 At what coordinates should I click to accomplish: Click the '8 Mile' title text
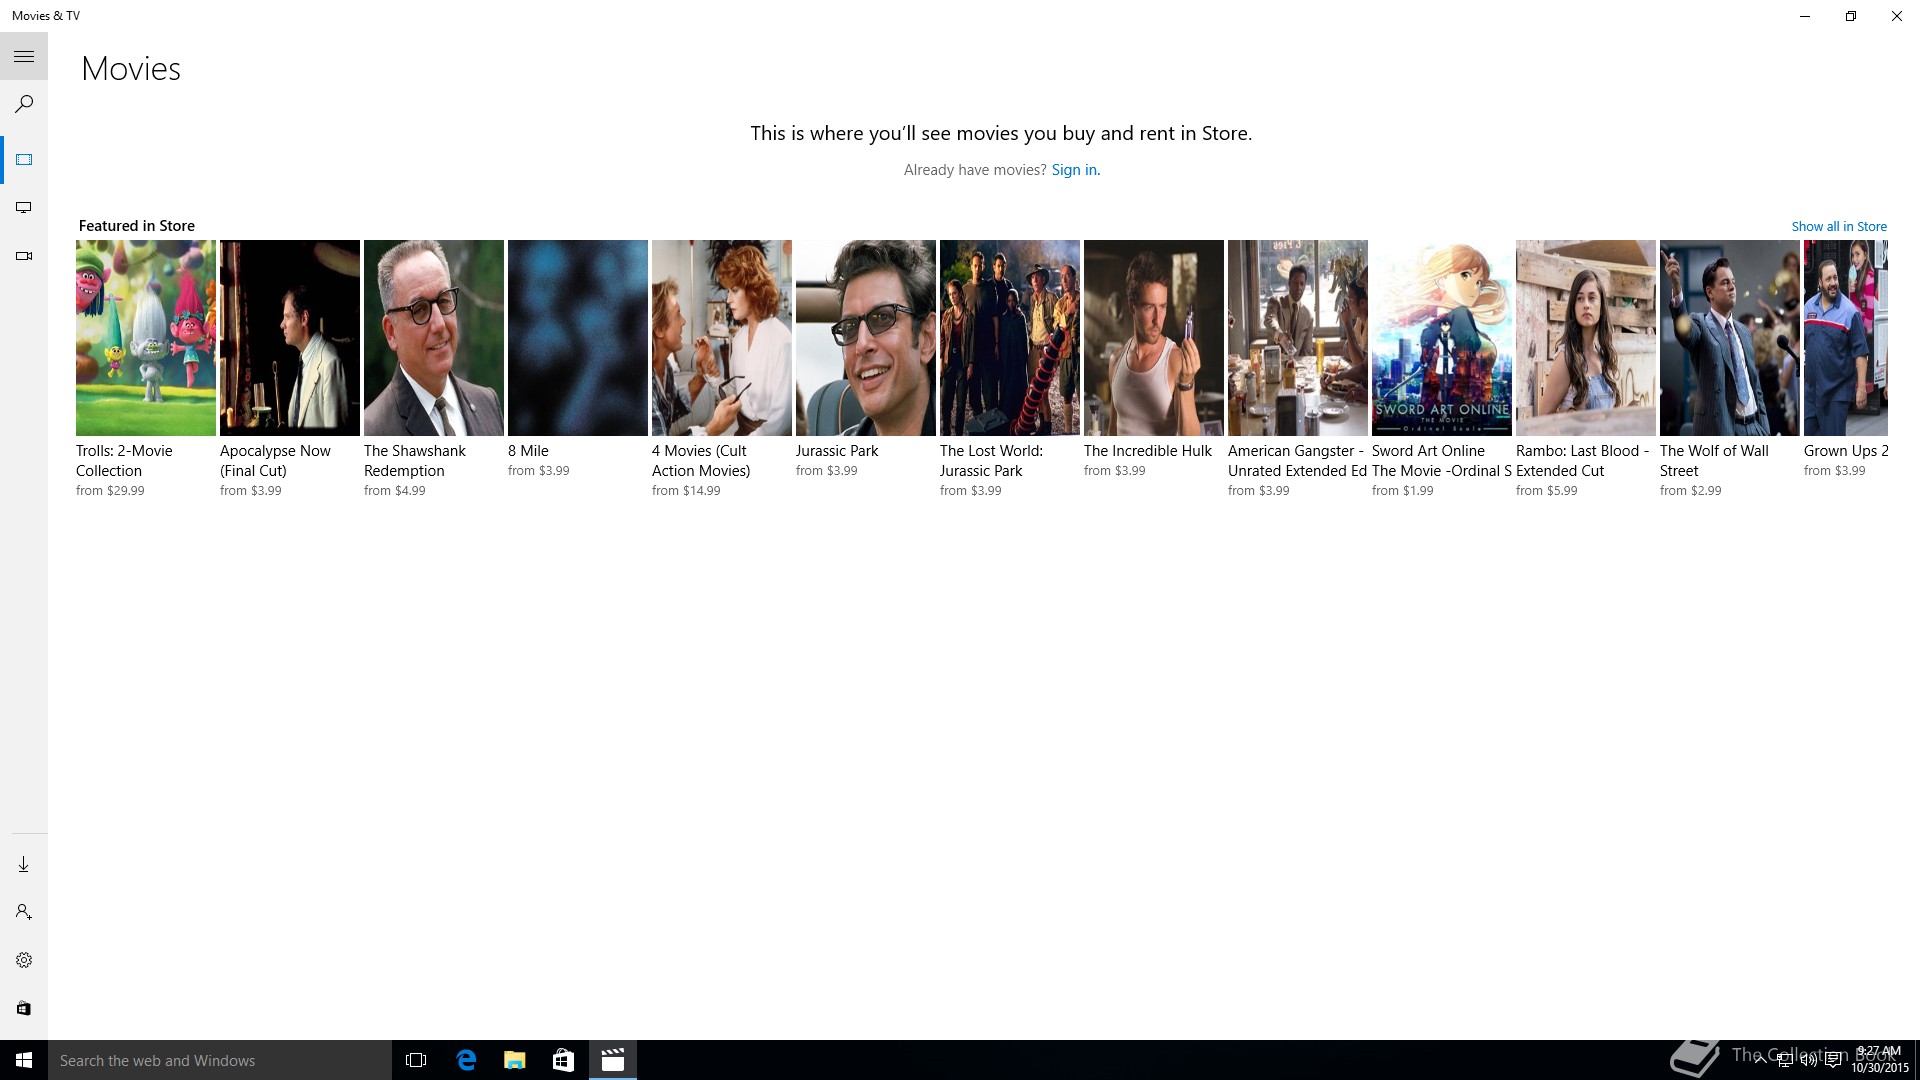point(528,451)
